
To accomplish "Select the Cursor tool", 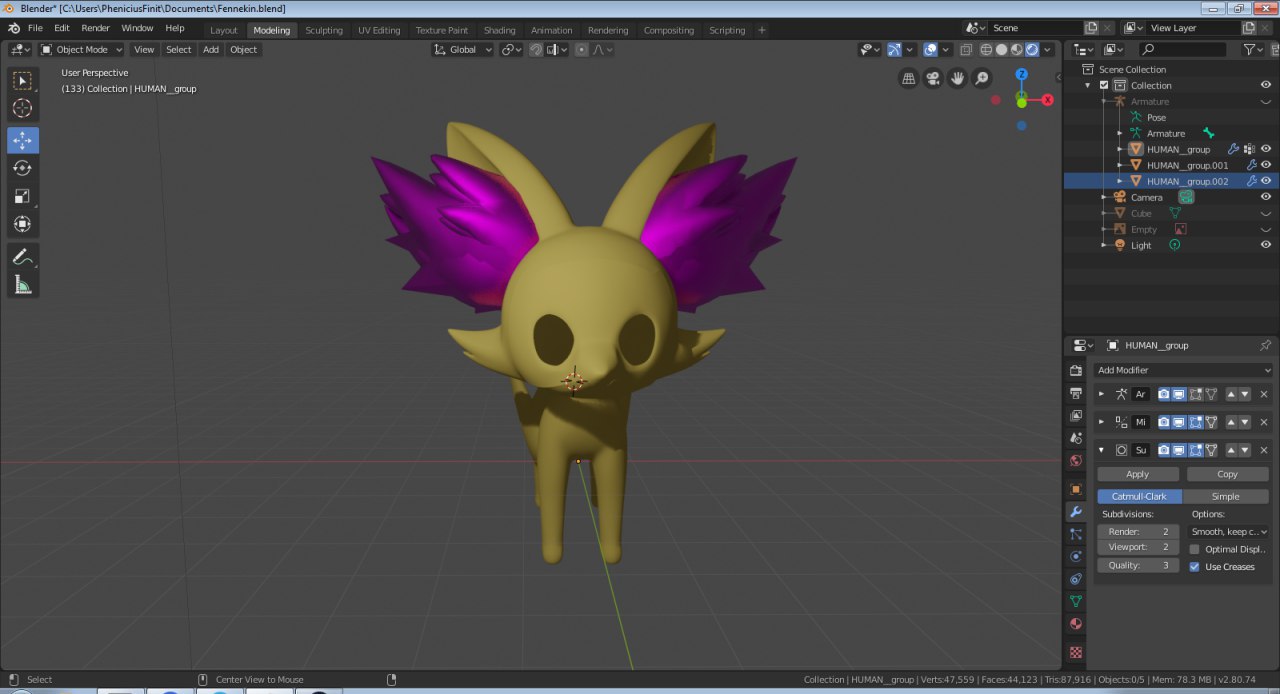I will click(22, 108).
